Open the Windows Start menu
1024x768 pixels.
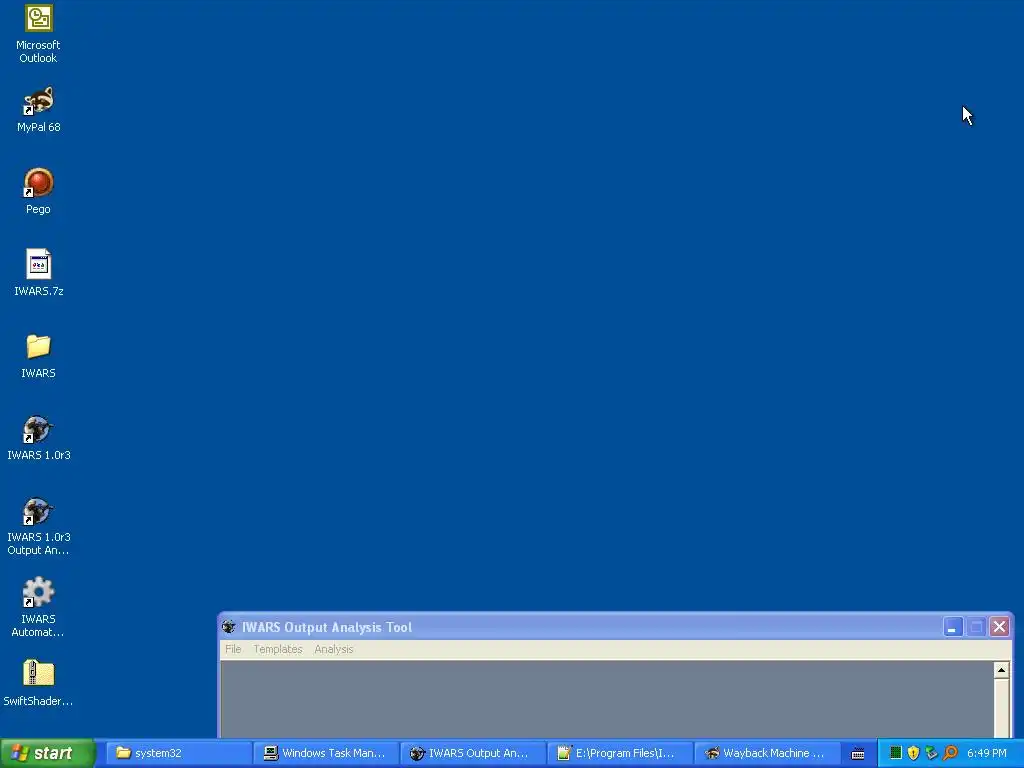(x=48, y=754)
